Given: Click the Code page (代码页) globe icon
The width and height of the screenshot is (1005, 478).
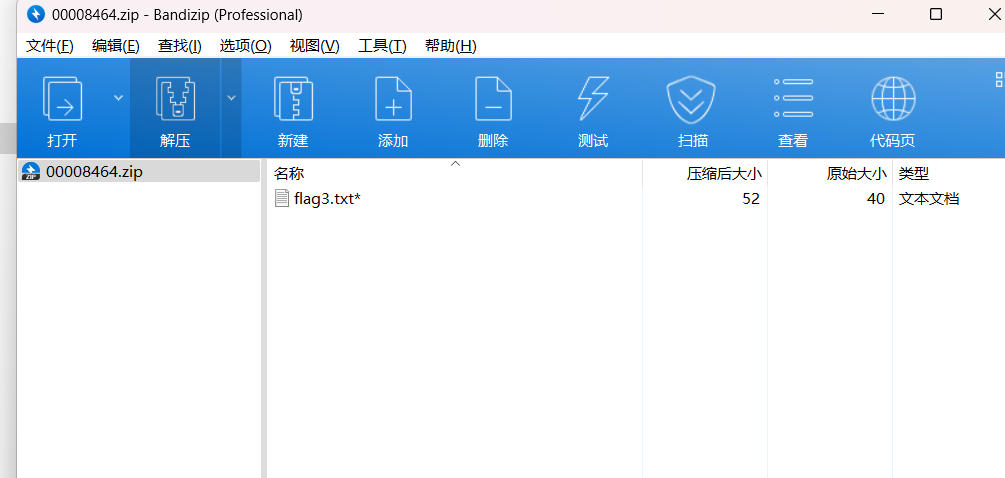Looking at the screenshot, I should [892, 99].
